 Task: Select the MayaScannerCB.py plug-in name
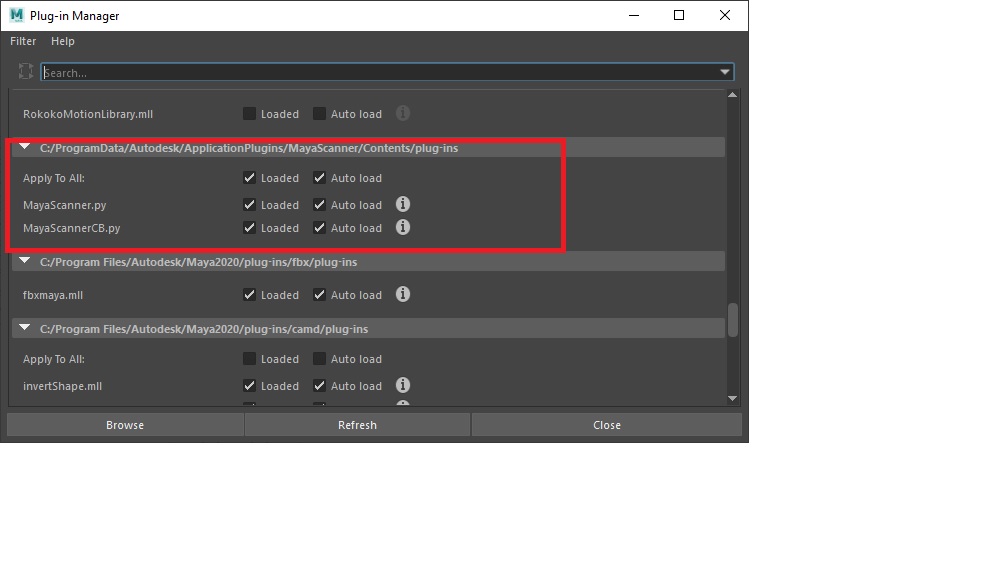(x=71, y=228)
